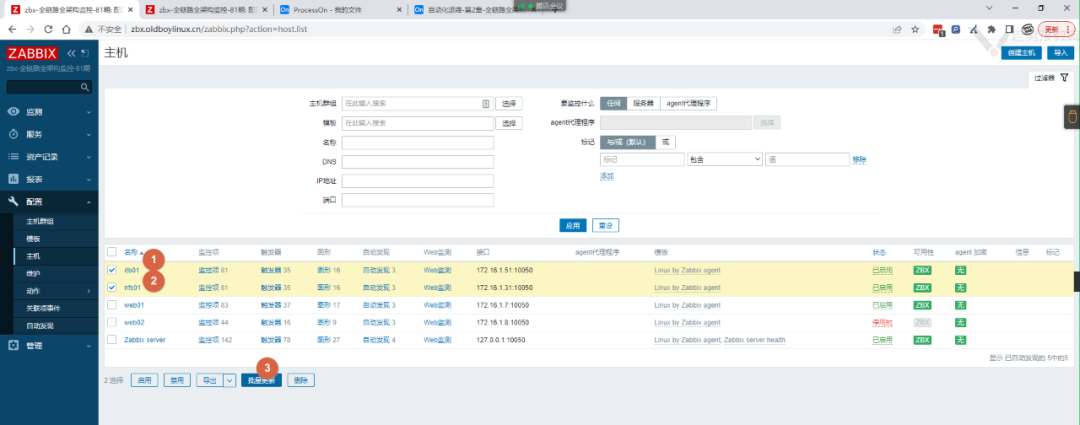Screen dimensions: 1080x425
Task: Select 服务器 monitored-by option
Action: click(643, 103)
